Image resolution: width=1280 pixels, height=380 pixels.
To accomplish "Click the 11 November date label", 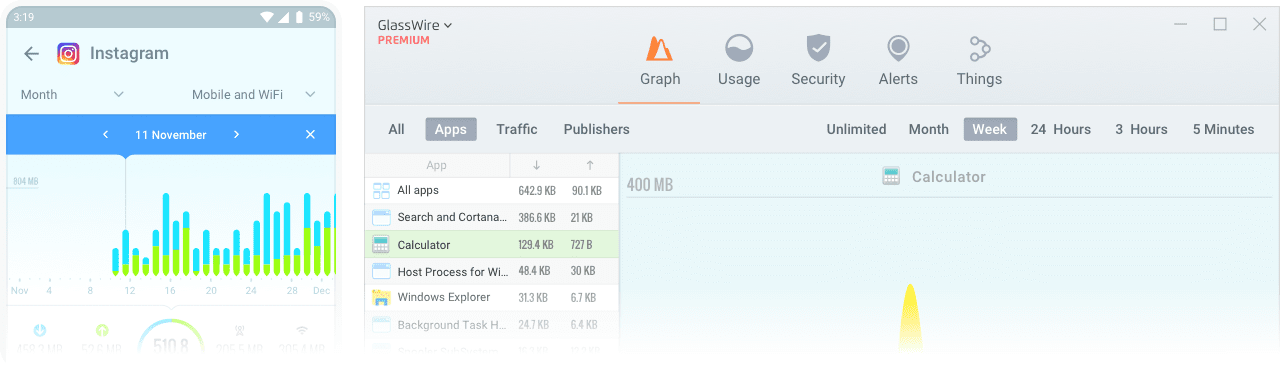I will tap(171, 134).
